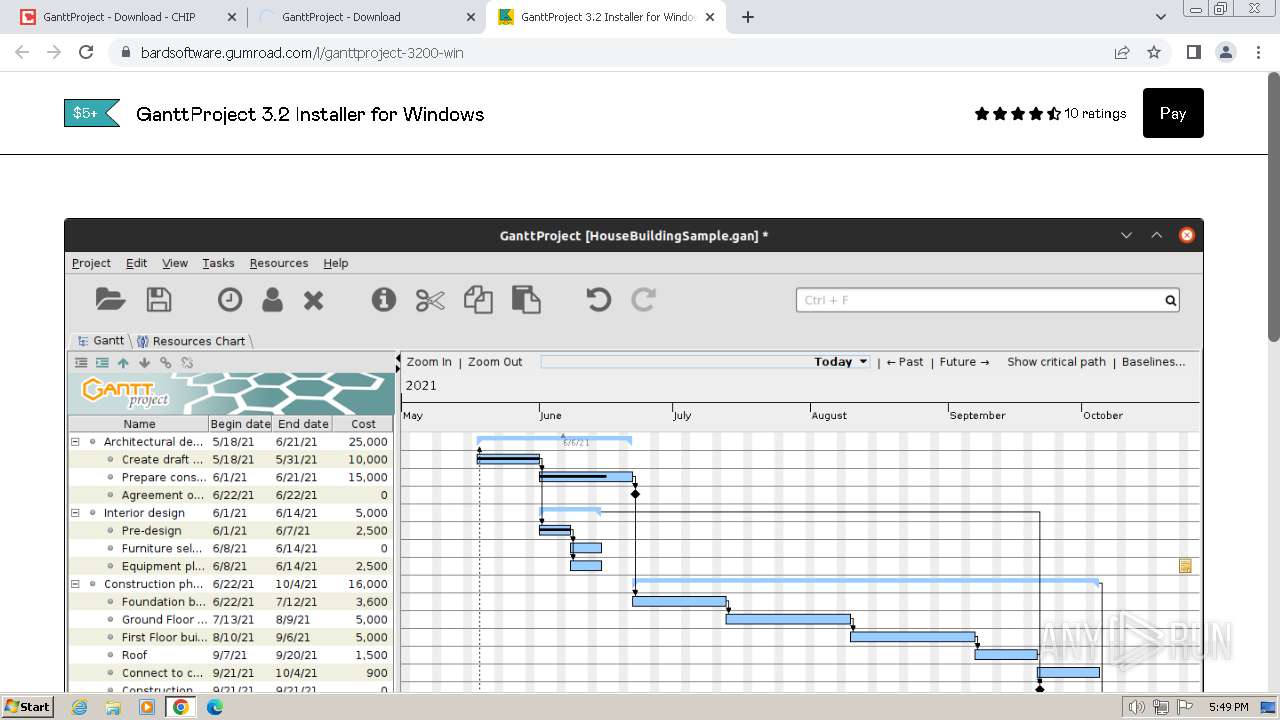
Task: Open the Chrome side panel icon
Action: click(x=1193, y=52)
